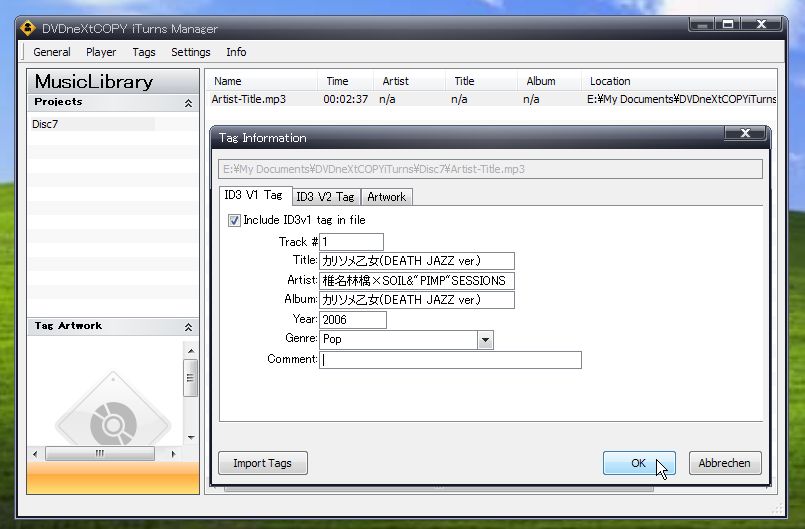
Task: Click the Album input field
Action: [x=417, y=300]
